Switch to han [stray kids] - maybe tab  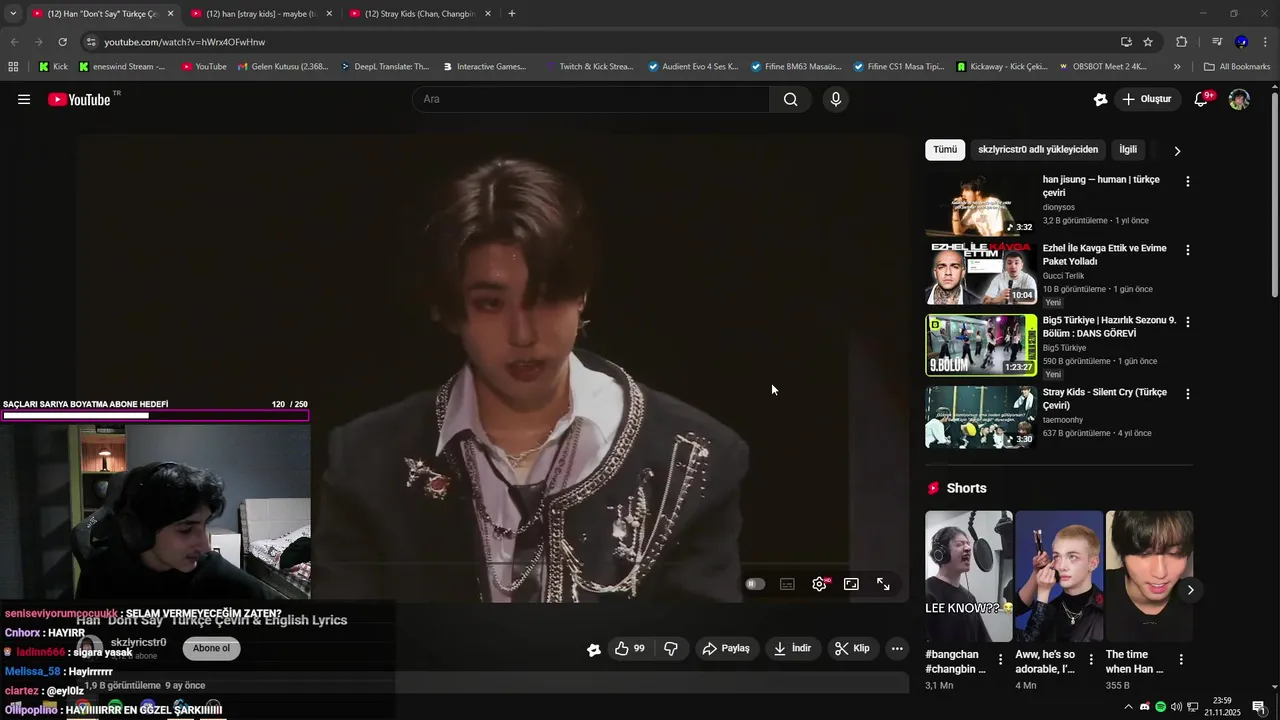[x=261, y=14]
